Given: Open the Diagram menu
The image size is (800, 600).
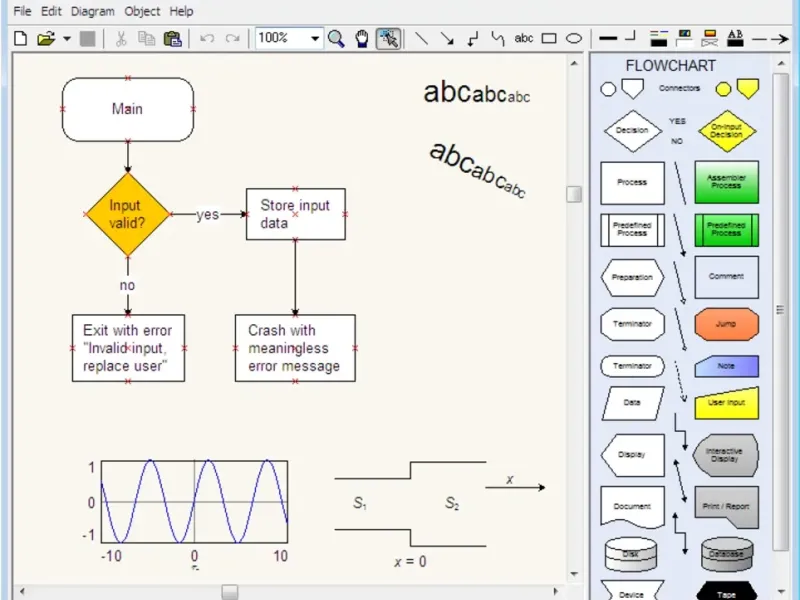Looking at the screenshot, I should 92,11.
